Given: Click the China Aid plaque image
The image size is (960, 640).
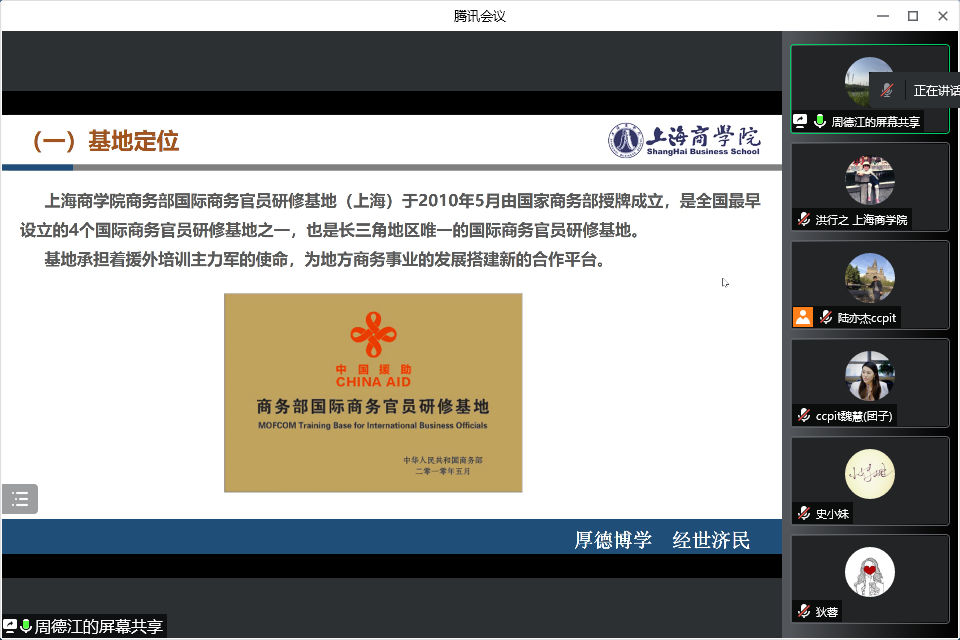Looking at the screenshot, I should tap(373, 393).
